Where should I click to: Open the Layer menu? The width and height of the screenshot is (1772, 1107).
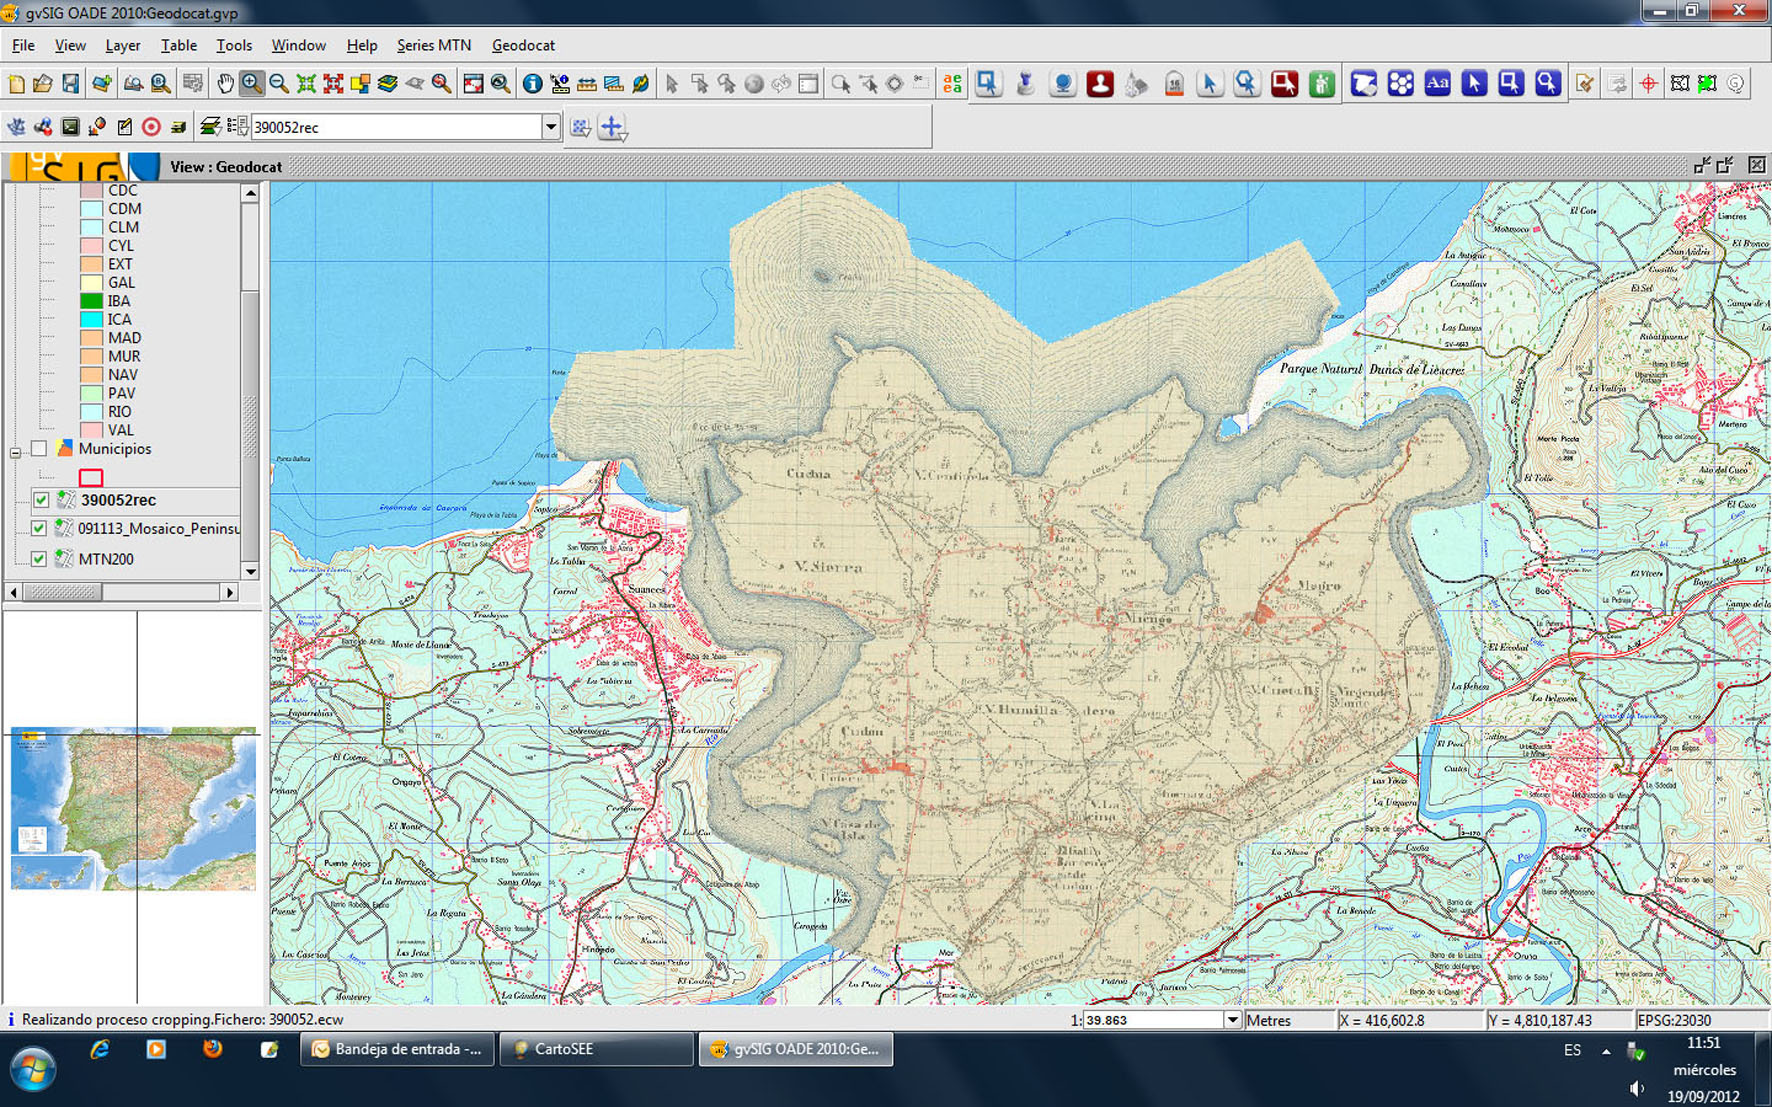pyautogui.click(x=122, y=45)
